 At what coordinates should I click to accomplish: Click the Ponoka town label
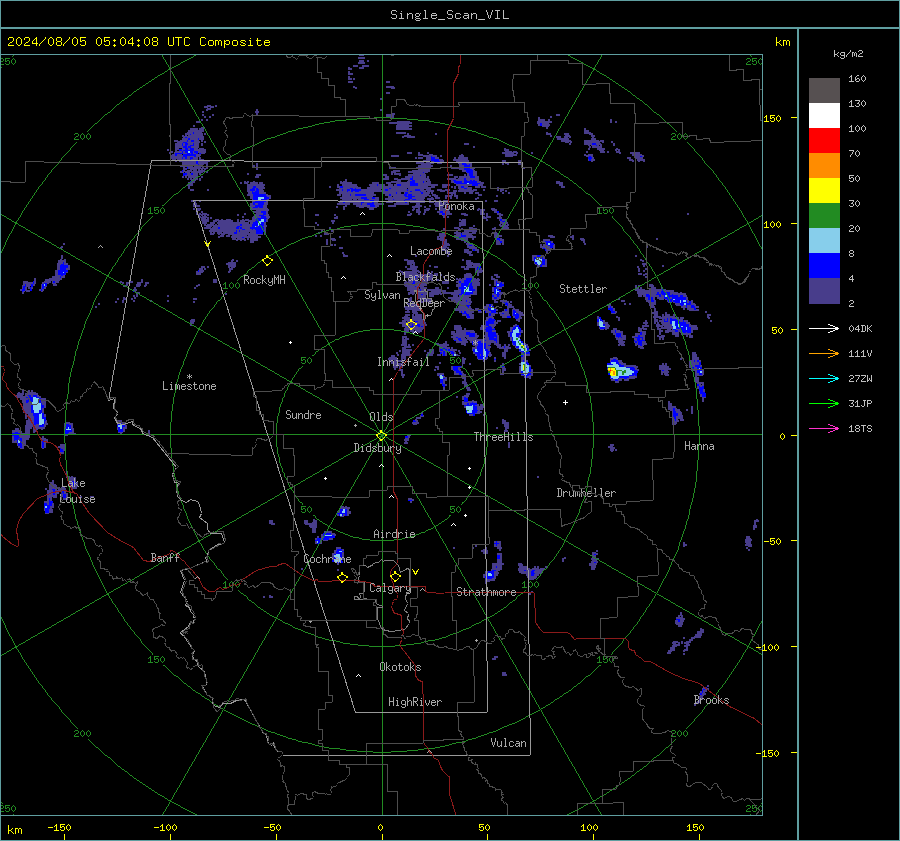pyautogui.click(x=456, y=206)
